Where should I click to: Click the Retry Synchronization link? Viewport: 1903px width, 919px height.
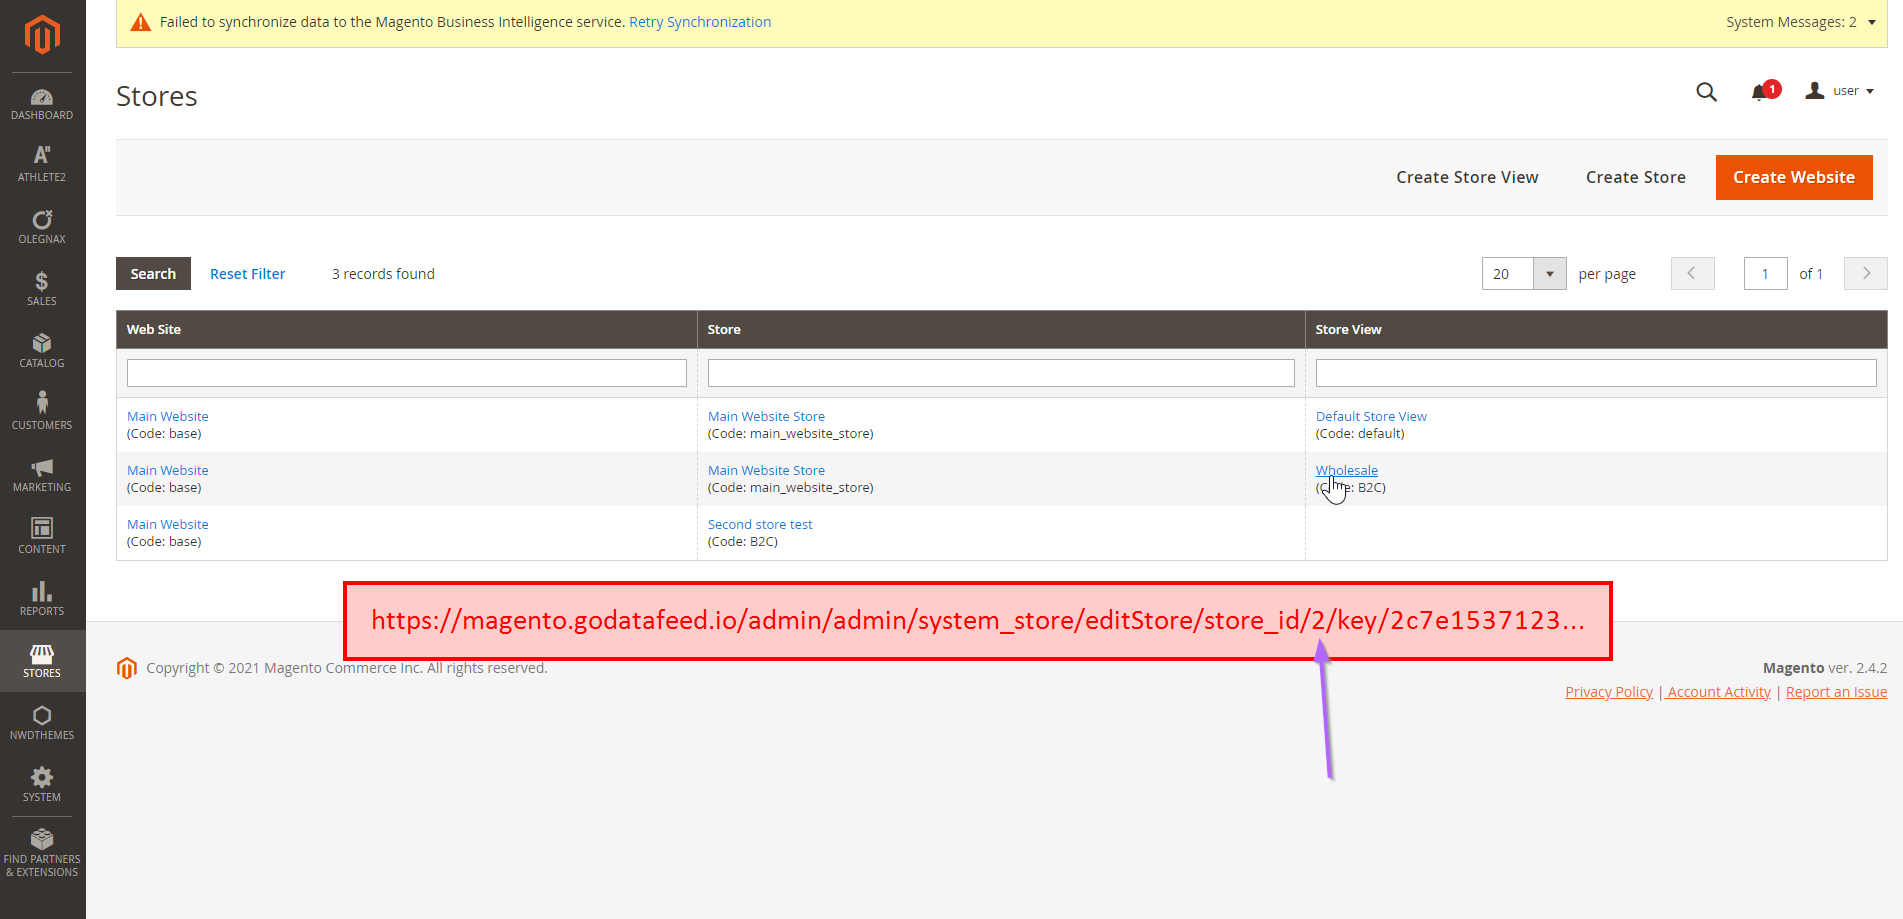click(x=700, y=21)
